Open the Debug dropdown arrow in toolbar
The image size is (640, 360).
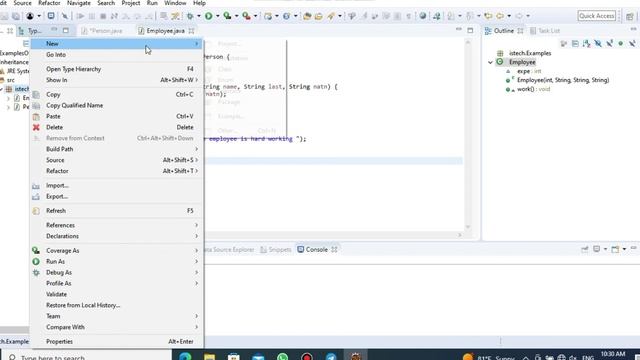(x=199, y=16)
